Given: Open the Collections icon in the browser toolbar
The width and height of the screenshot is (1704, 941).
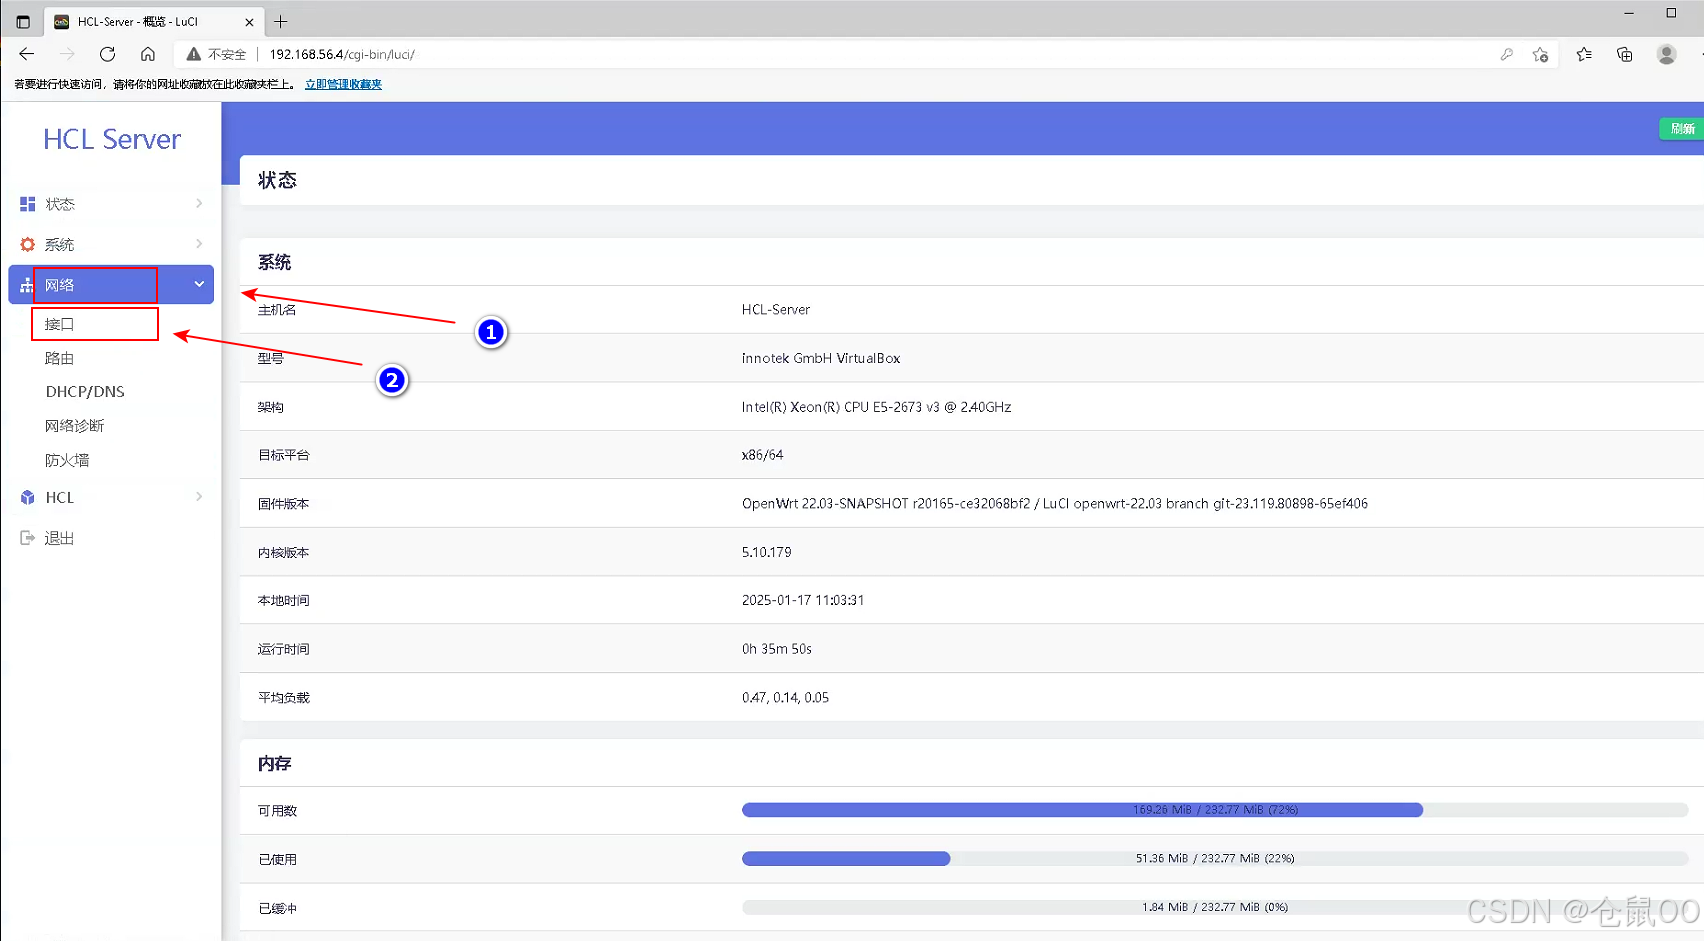Looking at the screenshot, I should [x=1624, y=54].
